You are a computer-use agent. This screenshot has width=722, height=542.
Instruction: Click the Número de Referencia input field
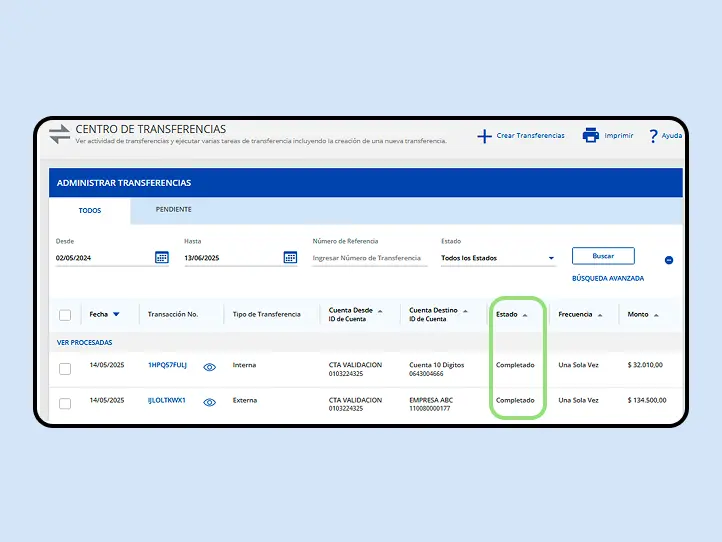coord(370,258)
